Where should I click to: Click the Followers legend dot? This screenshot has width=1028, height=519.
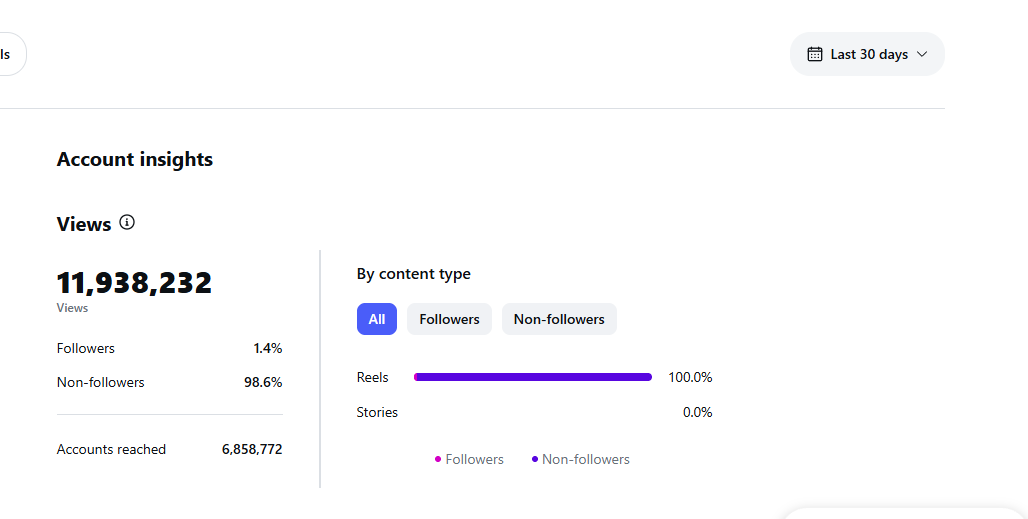438,459
